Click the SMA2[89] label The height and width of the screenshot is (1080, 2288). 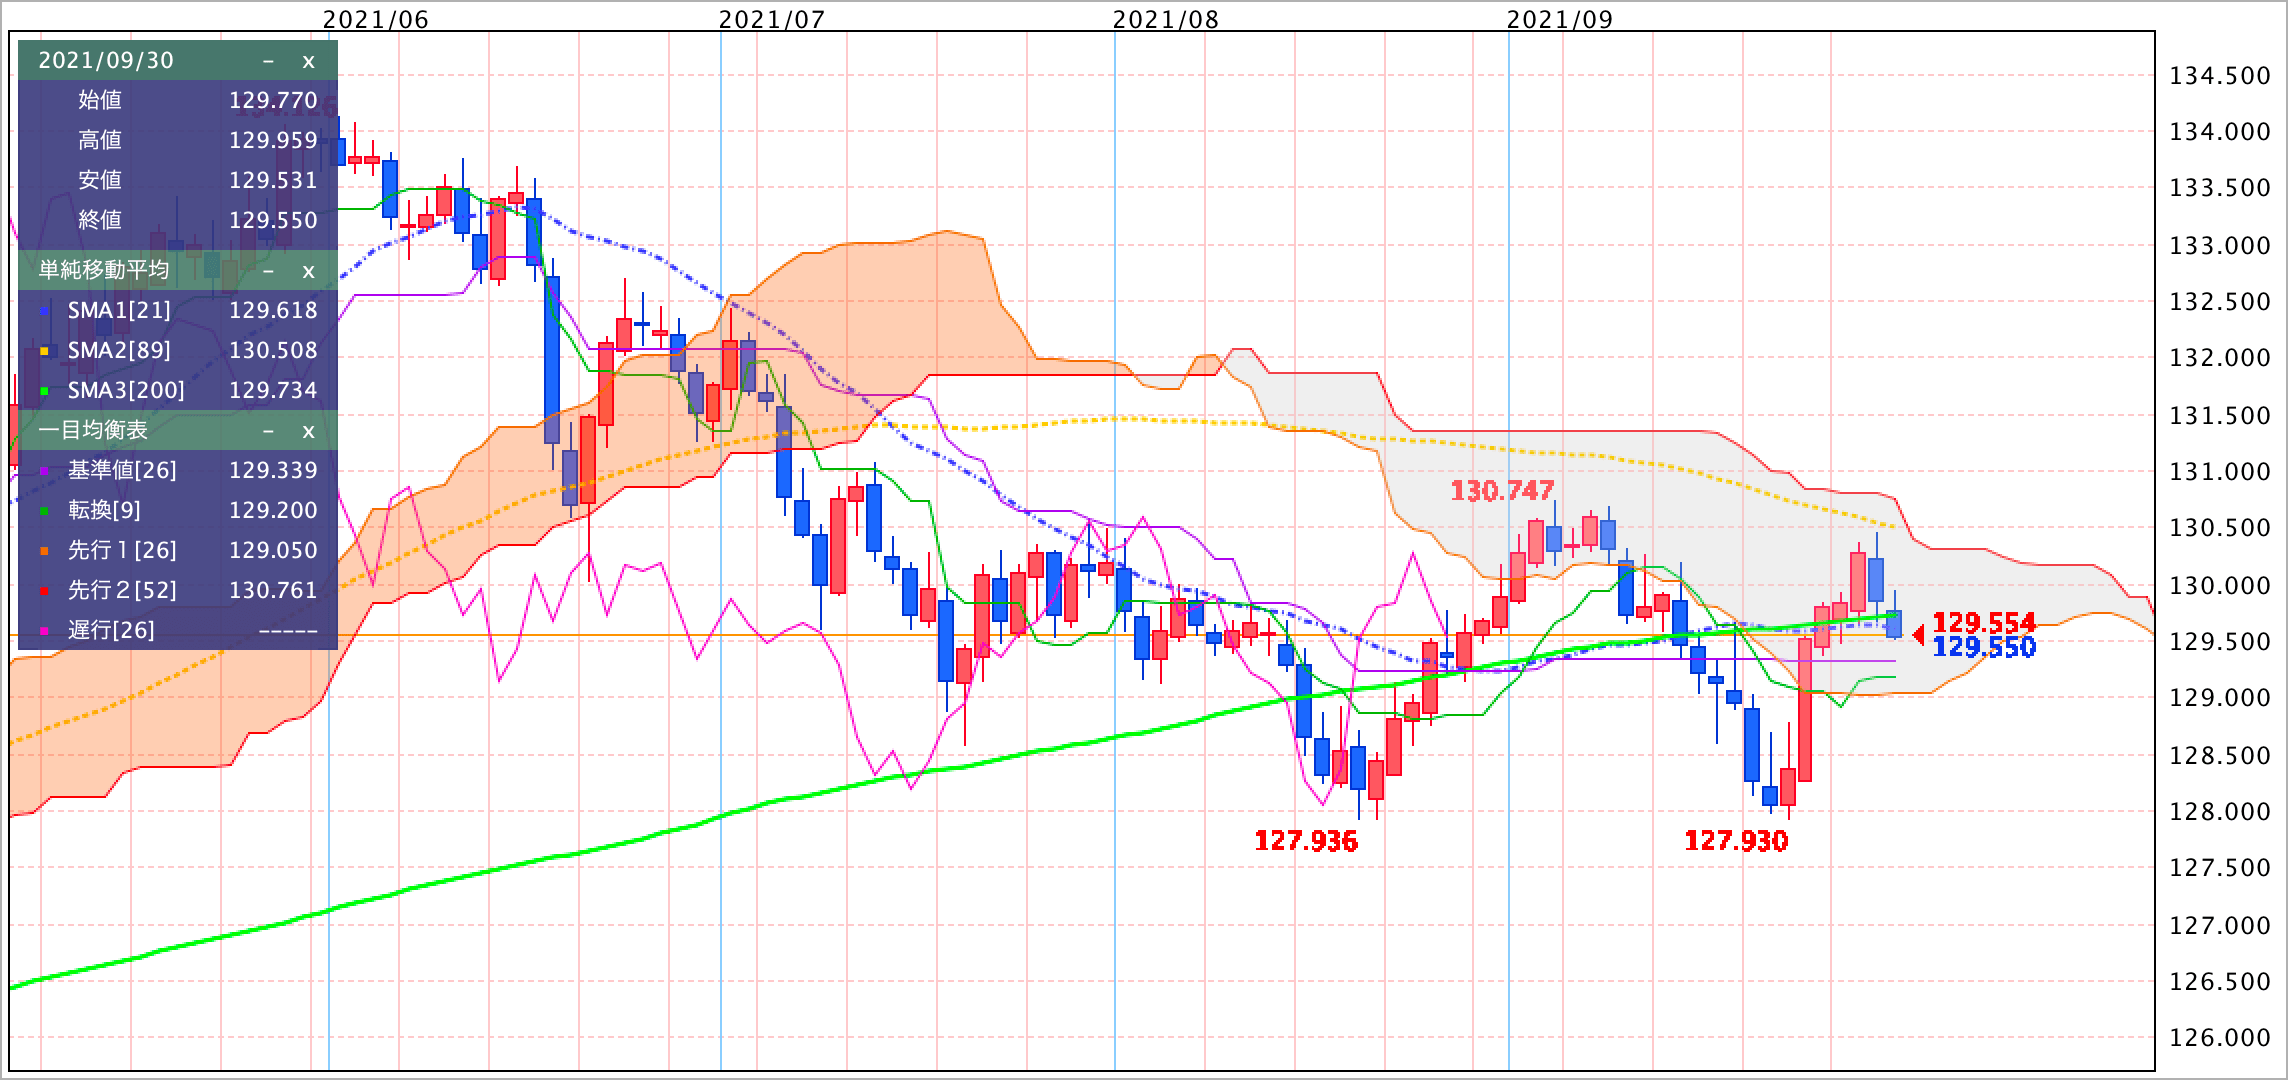click(x=119, y=350)
